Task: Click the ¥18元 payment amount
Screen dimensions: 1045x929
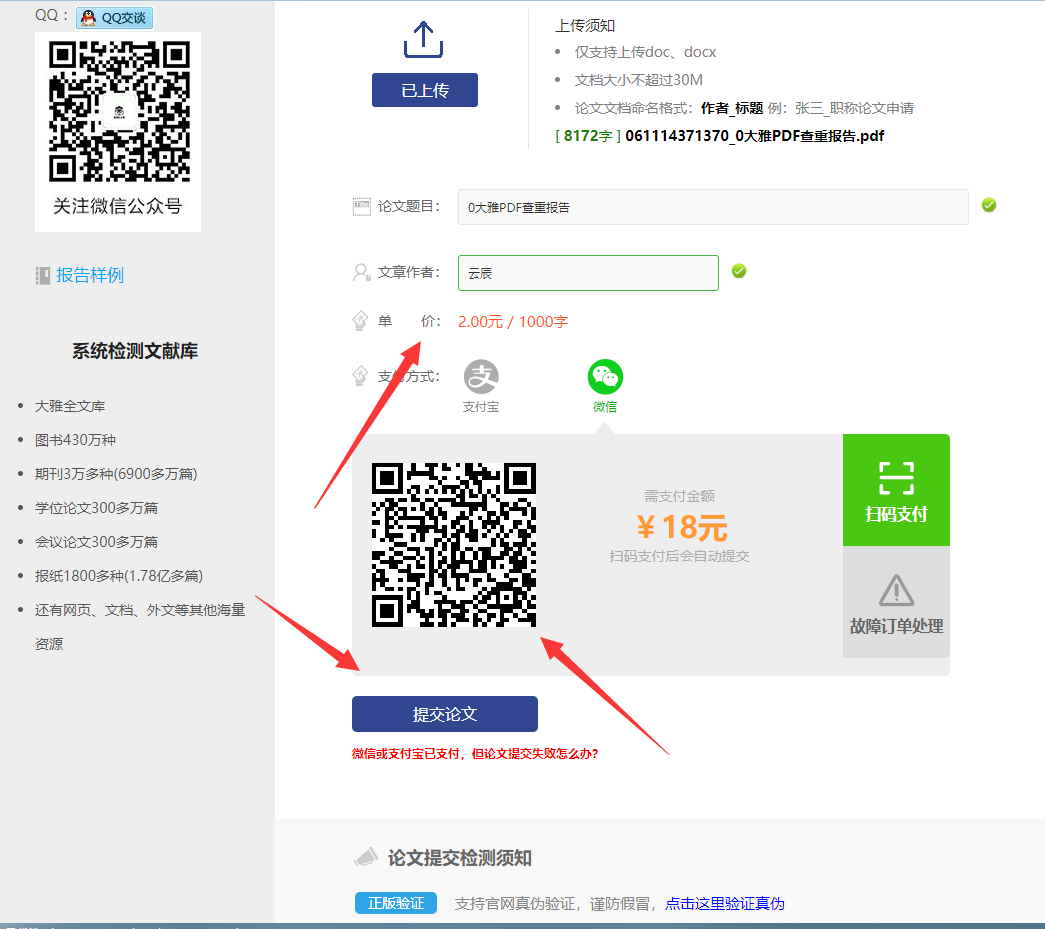Action: point(681,528)
